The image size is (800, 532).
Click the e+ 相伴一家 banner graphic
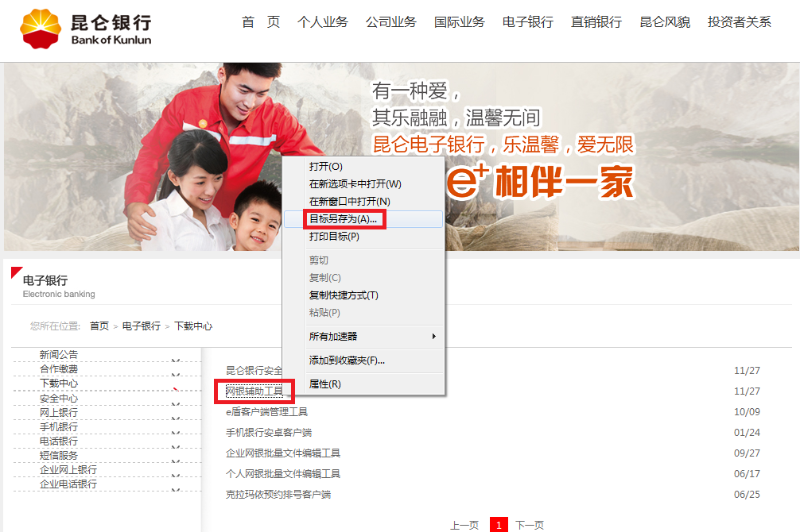(x=540, y=181)
